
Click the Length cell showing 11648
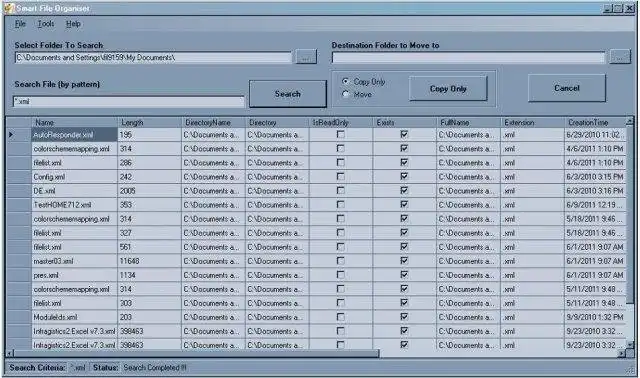coord(149,261)
